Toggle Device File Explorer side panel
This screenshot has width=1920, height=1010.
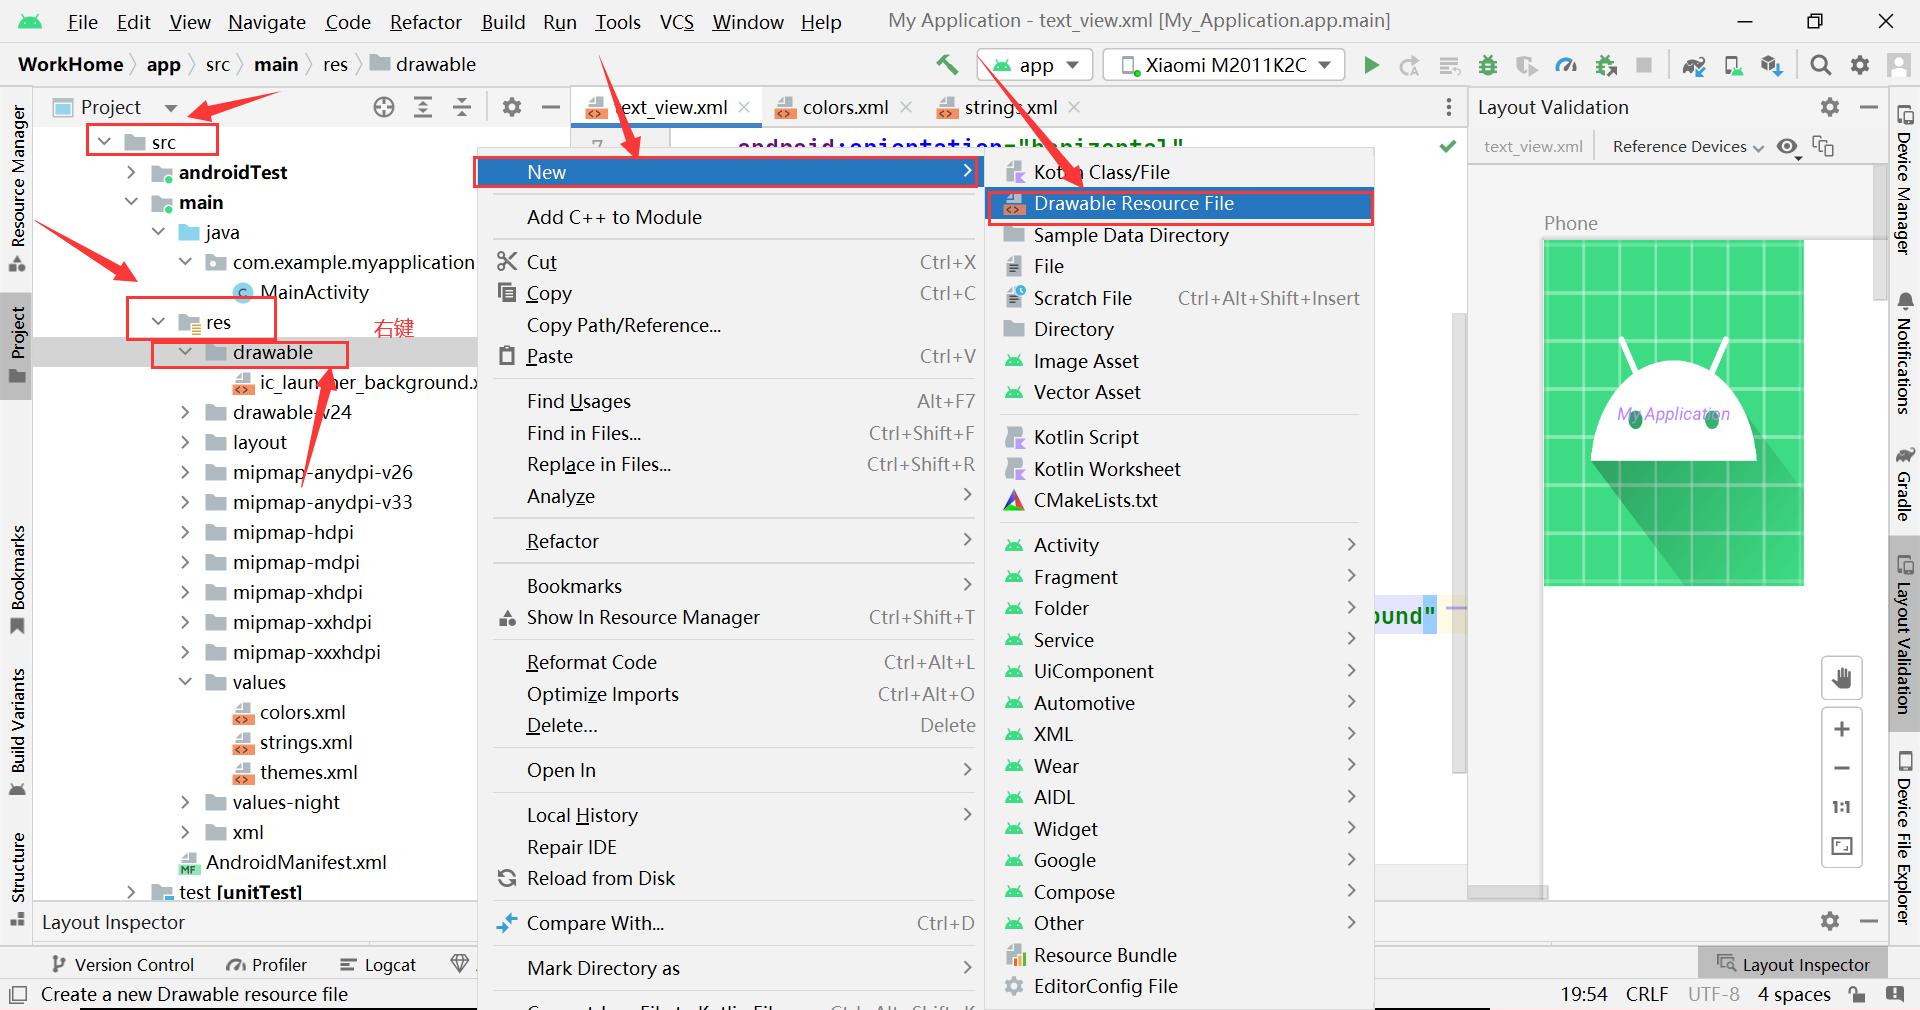pos(1904,836)
